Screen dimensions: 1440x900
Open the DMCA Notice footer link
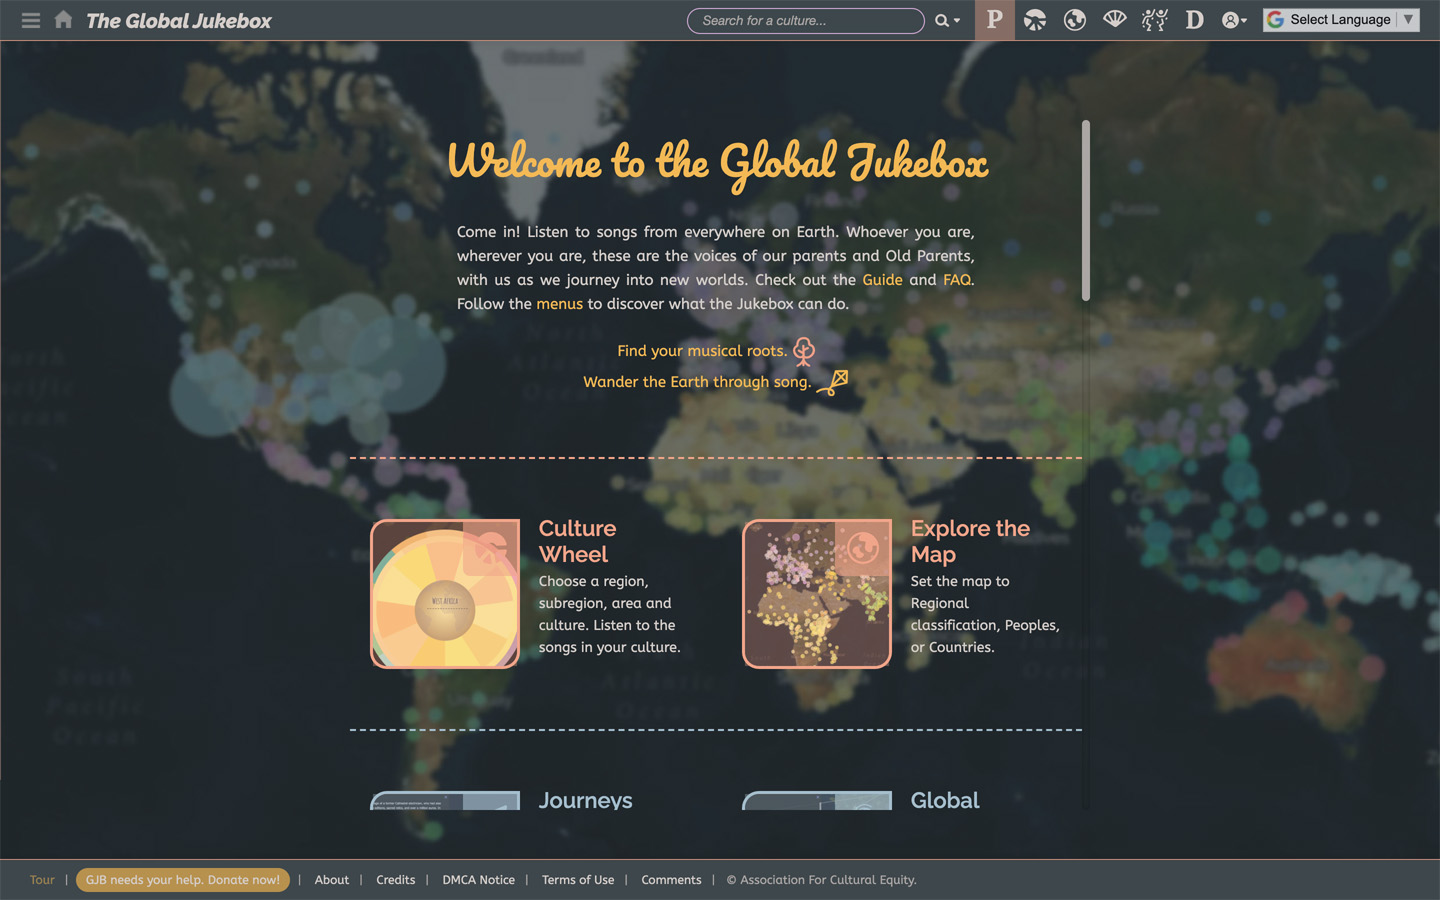[x=479, y=880]
